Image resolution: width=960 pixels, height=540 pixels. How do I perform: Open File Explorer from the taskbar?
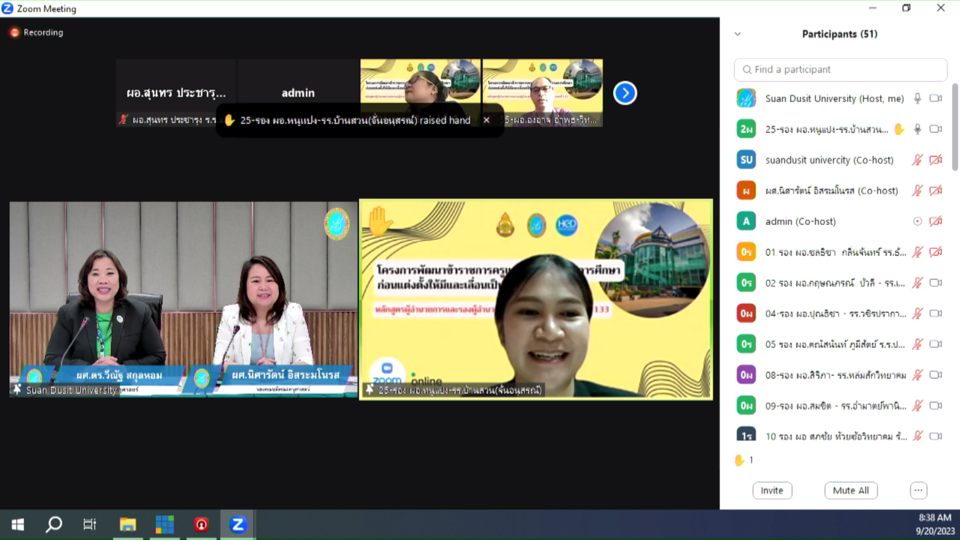coord(128,524)
